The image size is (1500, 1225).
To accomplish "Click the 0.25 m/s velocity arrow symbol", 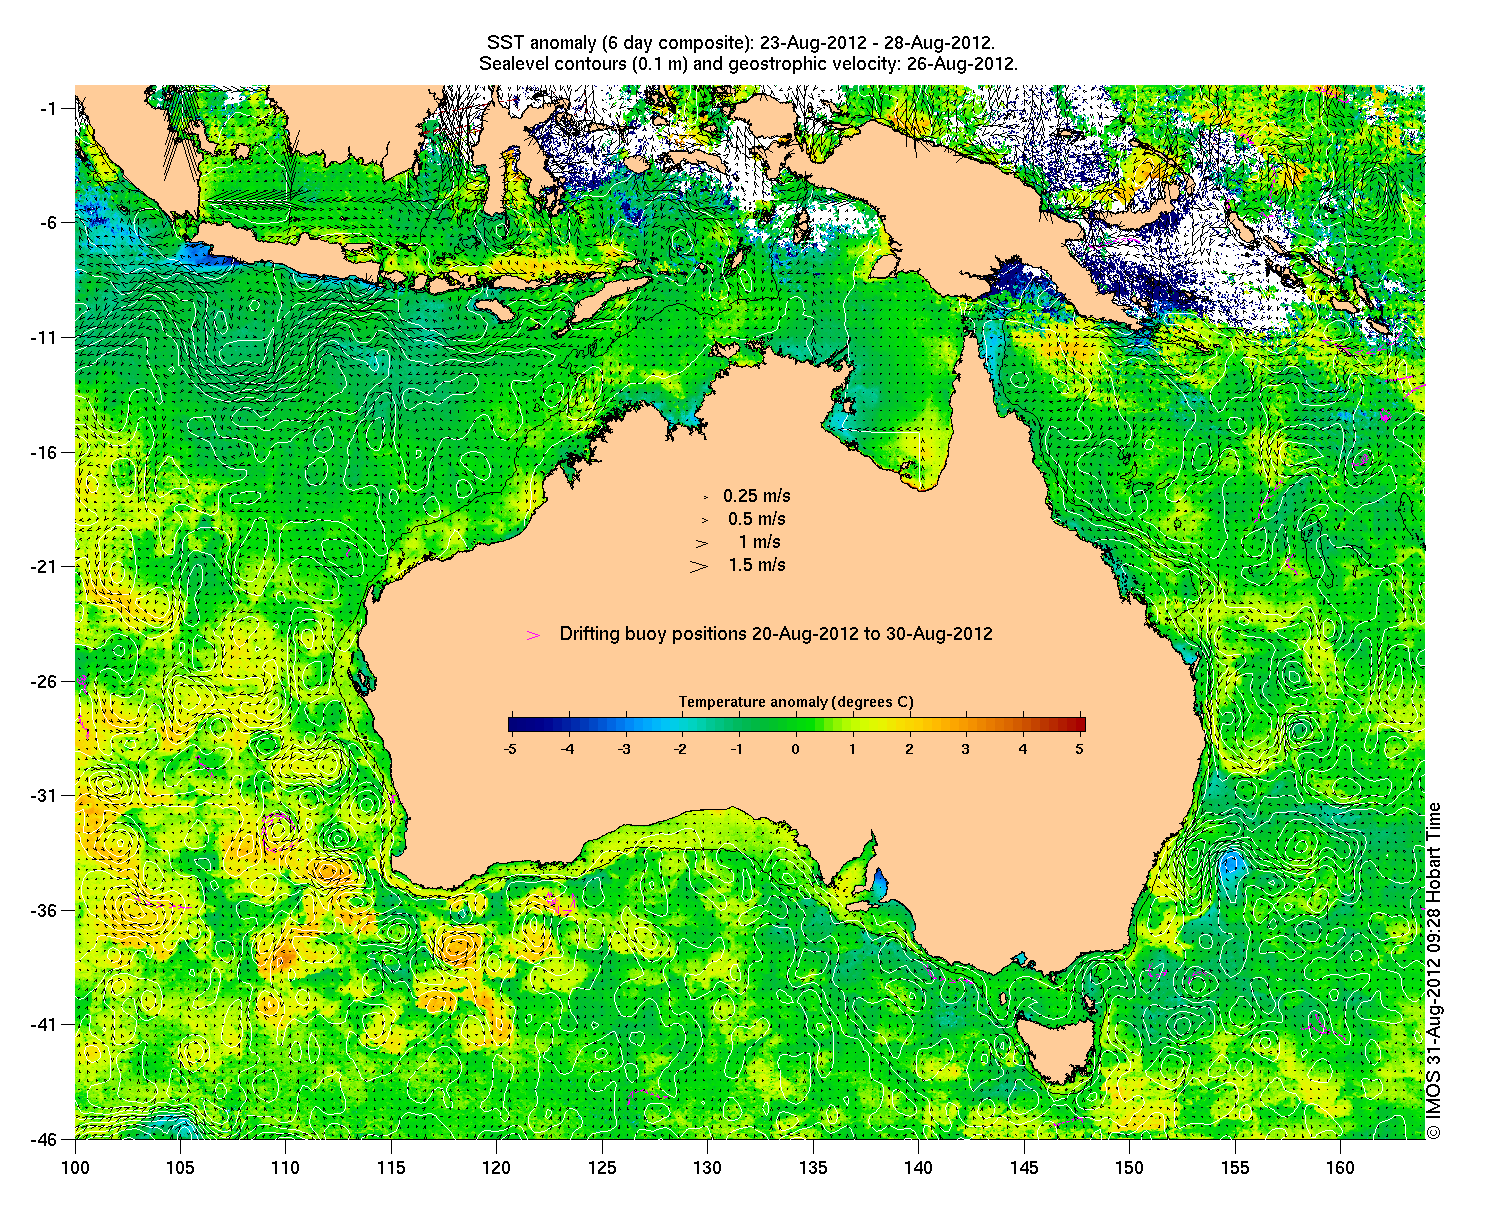I will (x=706, y=497).
